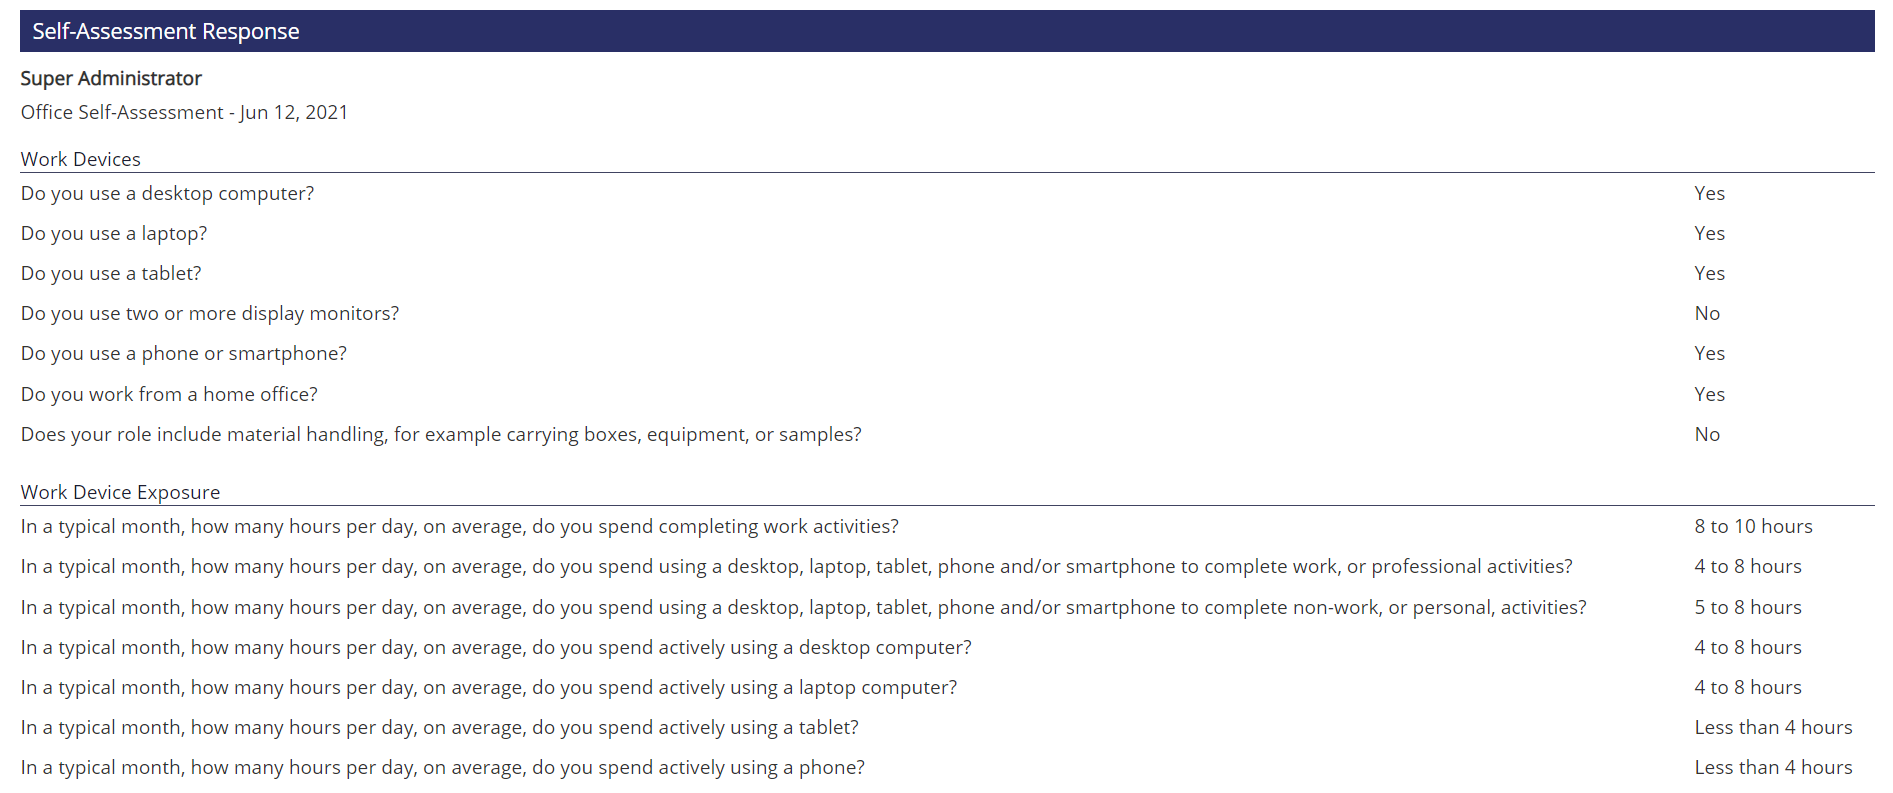Click the No answer for material handling
Viewport: 1893px width, 793px height.
[1707, 434]
